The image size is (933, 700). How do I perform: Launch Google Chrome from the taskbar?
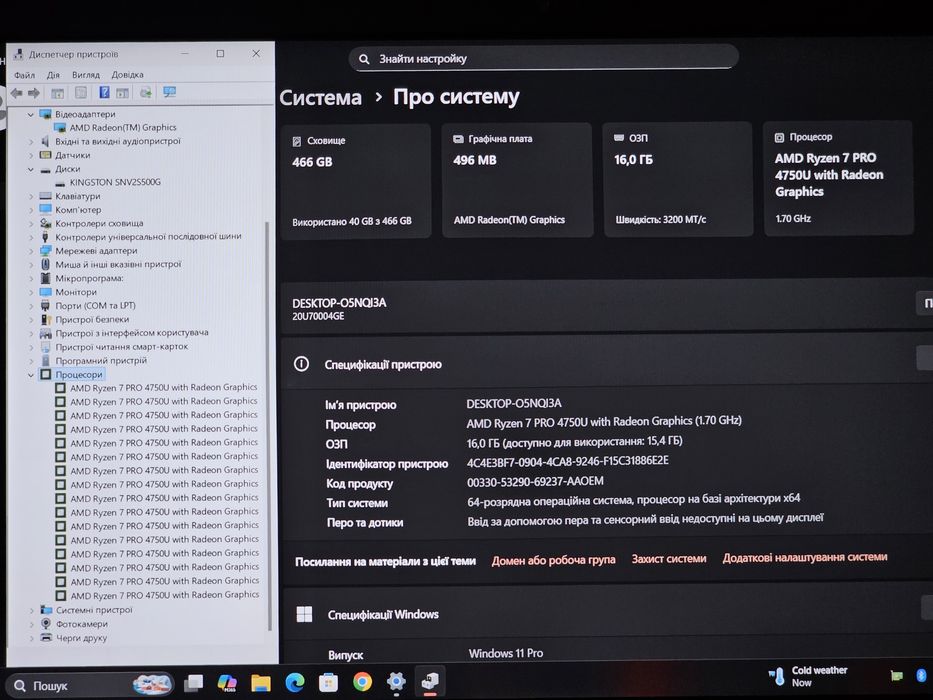(362, 681)
